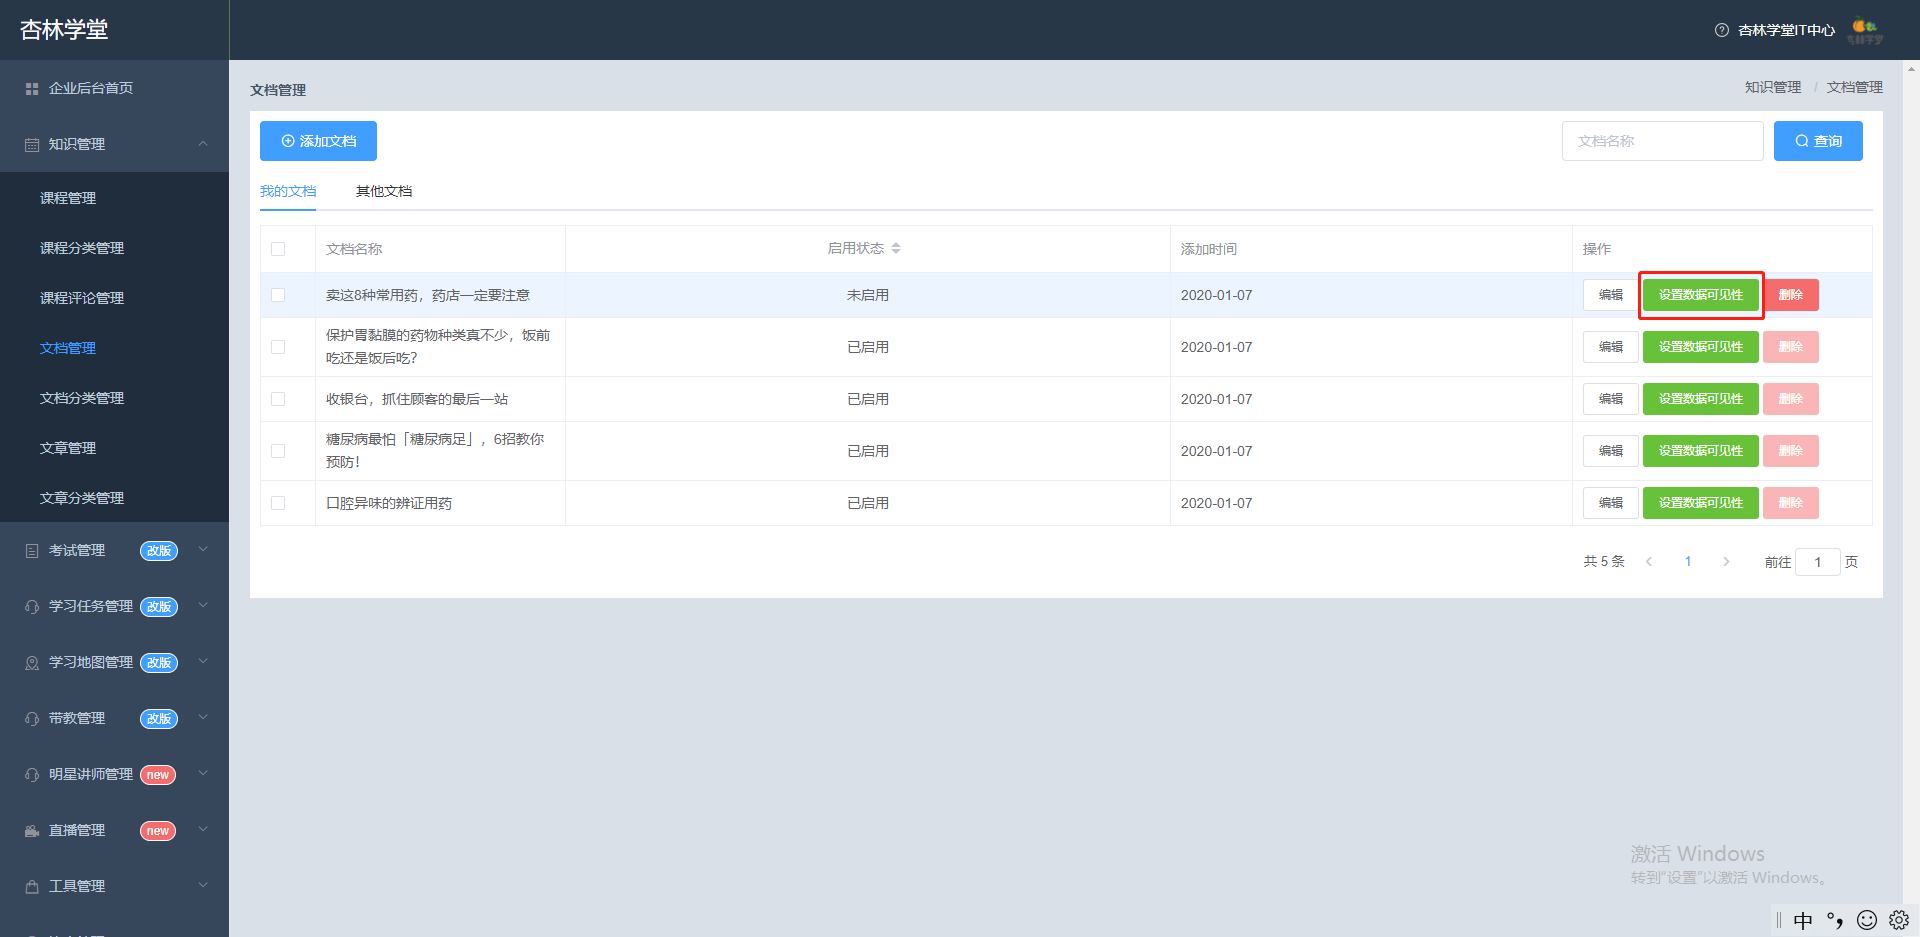Click the IME smiley emoji icon
The image size is (1920, 937).
[x=1866, y=920]
